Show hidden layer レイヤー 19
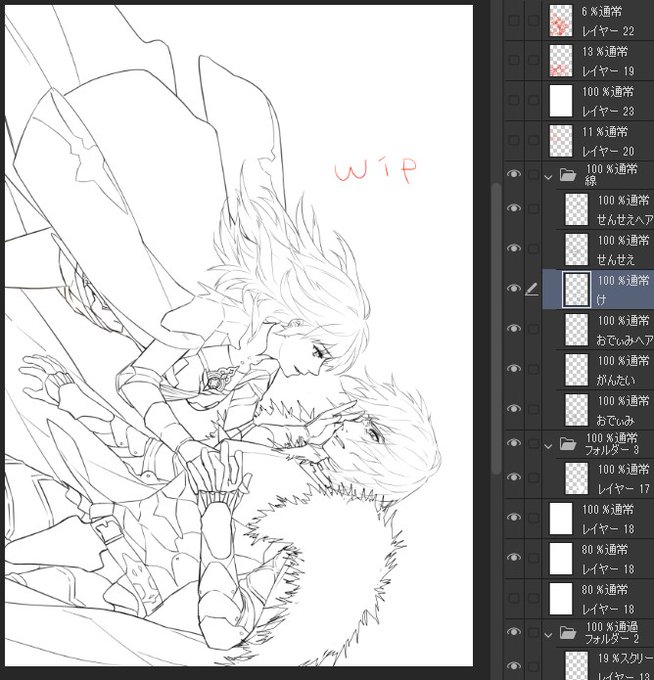The height and width of the screenshot is (680, 654). (x=514, y=60)
